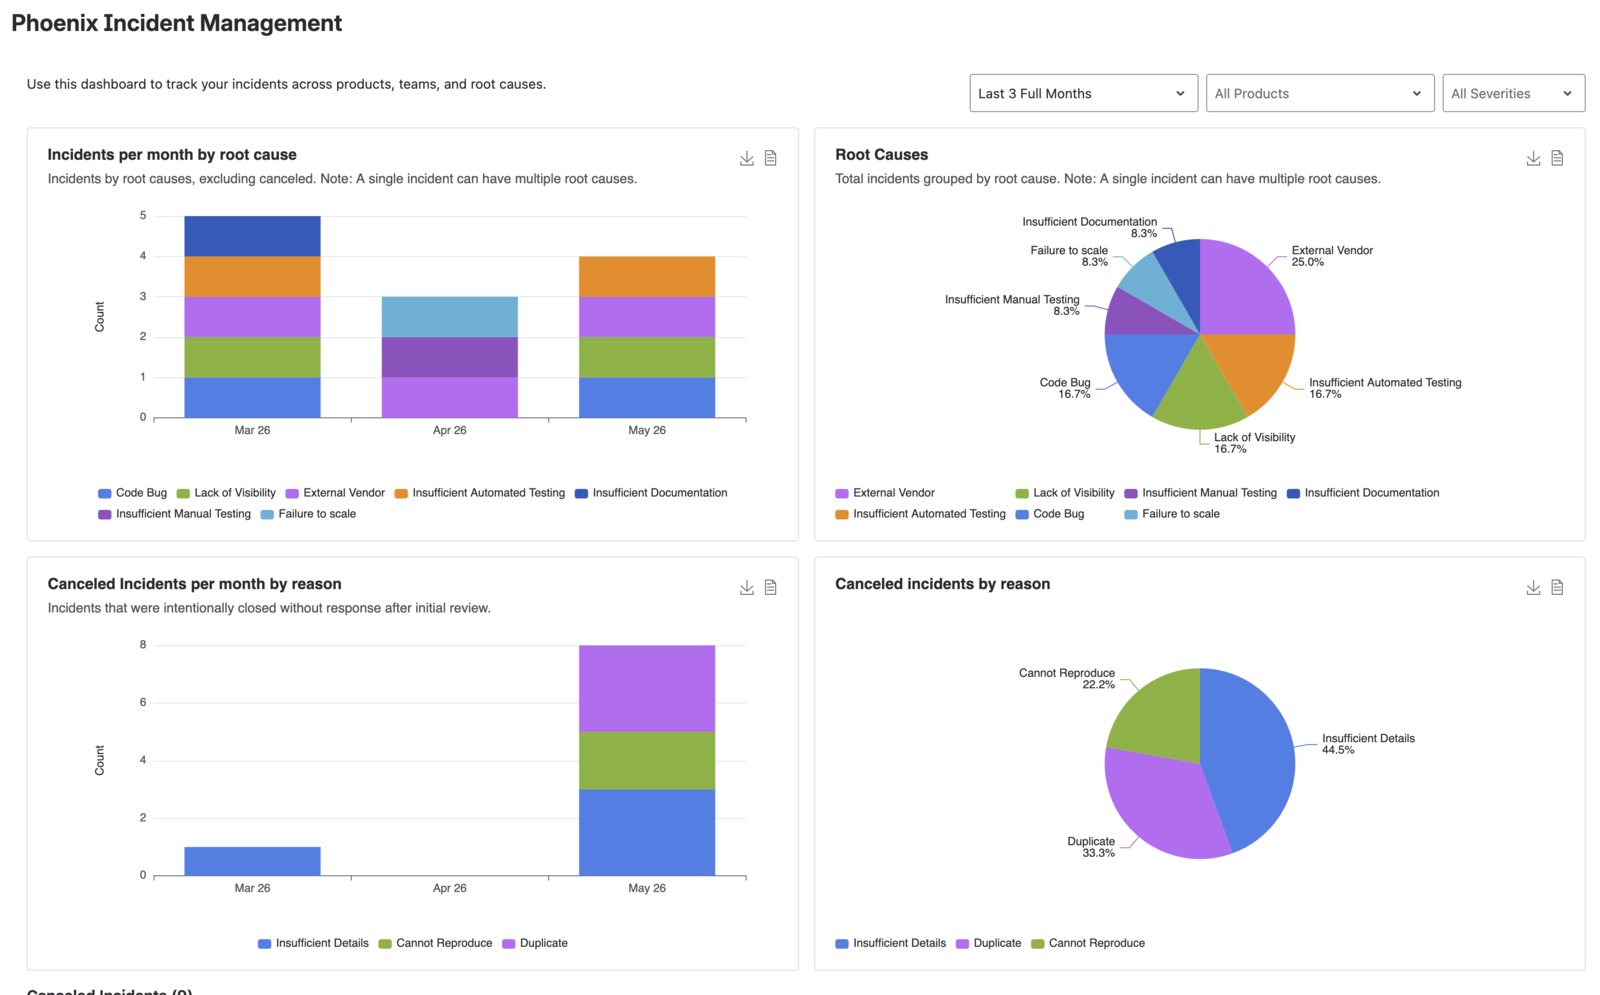Open data view icon for Root Causes panel

pyautogui.click(x=1557, y=158)
